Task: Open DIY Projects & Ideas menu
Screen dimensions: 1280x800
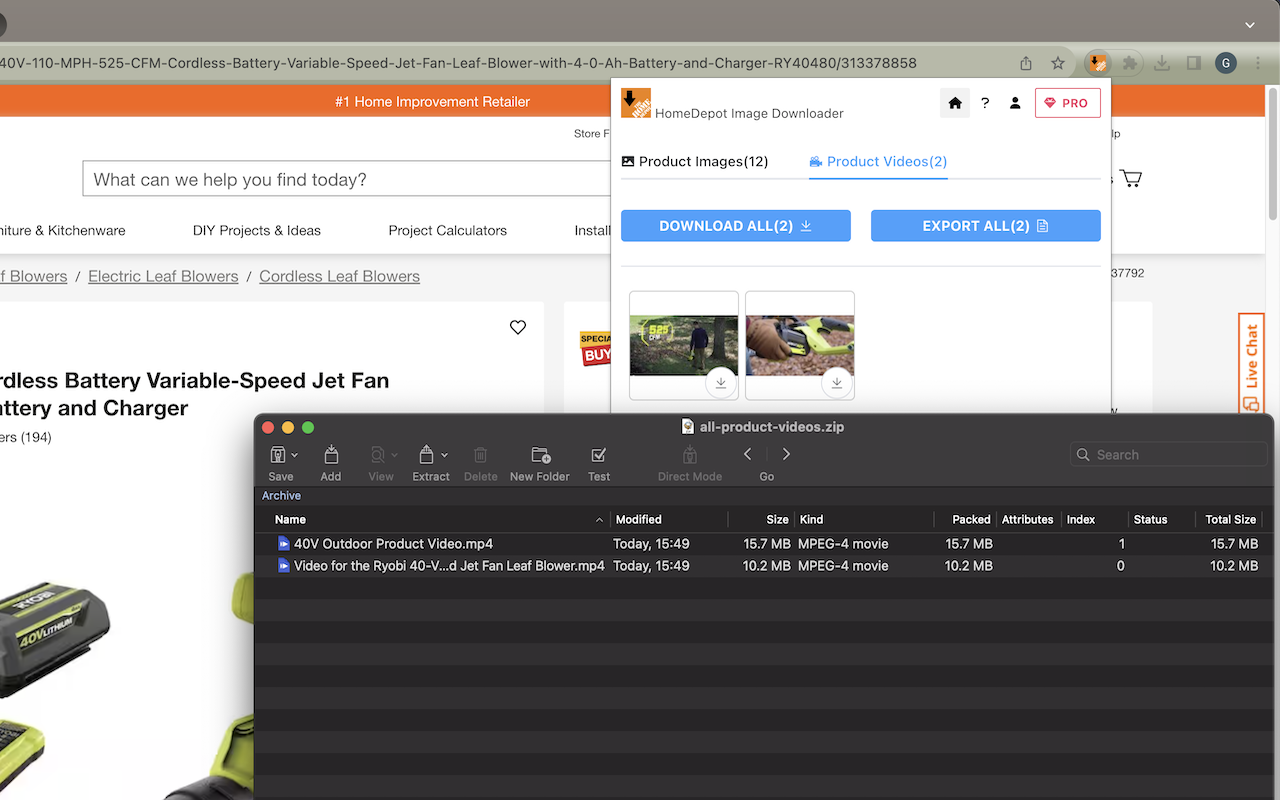Action: [257, 230]
